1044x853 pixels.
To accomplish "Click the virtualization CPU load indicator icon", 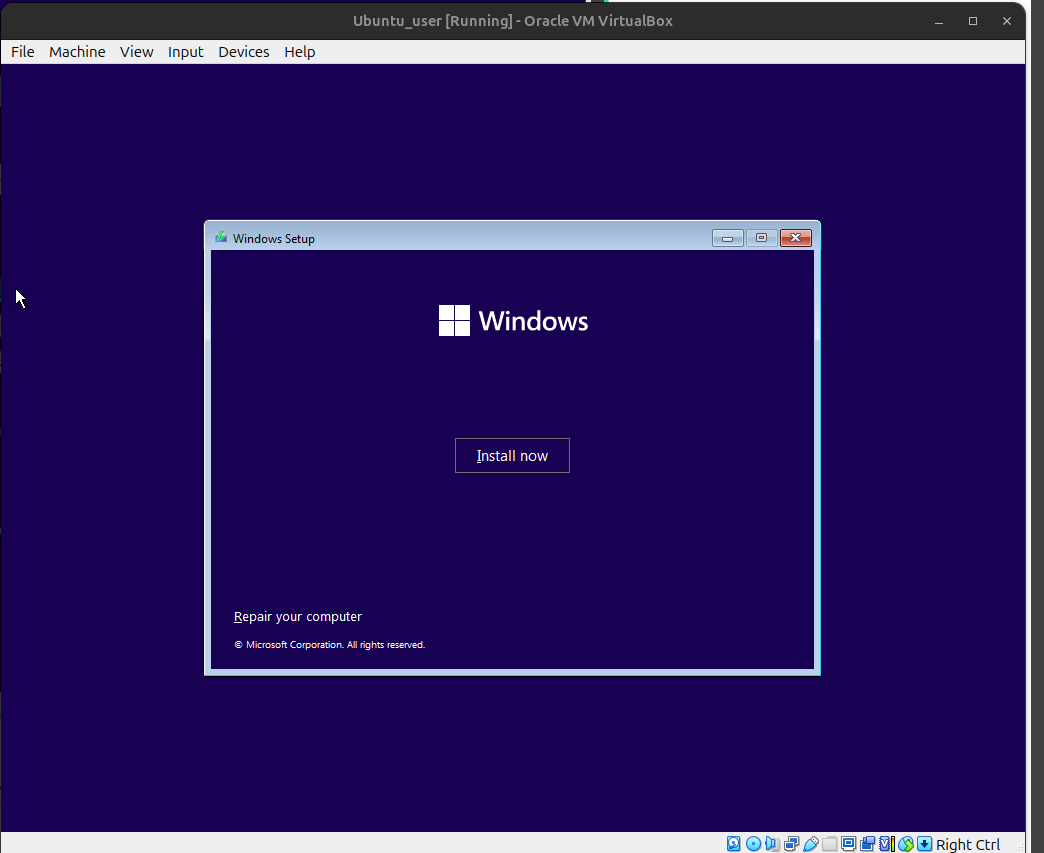I will pyautogui.click(x=887, y=844).
